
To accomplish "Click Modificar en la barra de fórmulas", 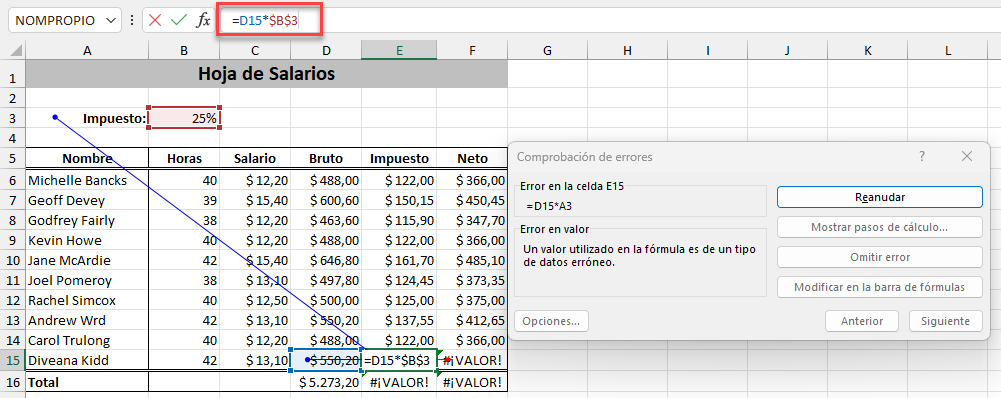I will [879, 287].
